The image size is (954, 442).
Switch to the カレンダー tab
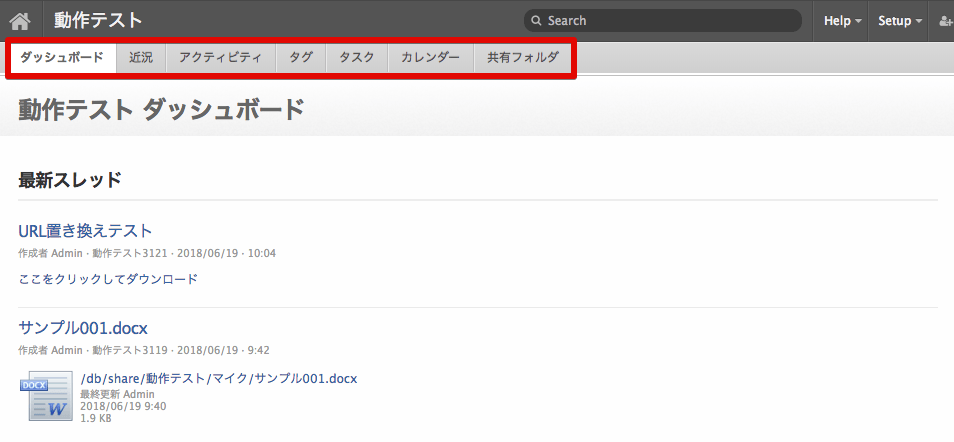pyautogui.click(x=431, y=58)
